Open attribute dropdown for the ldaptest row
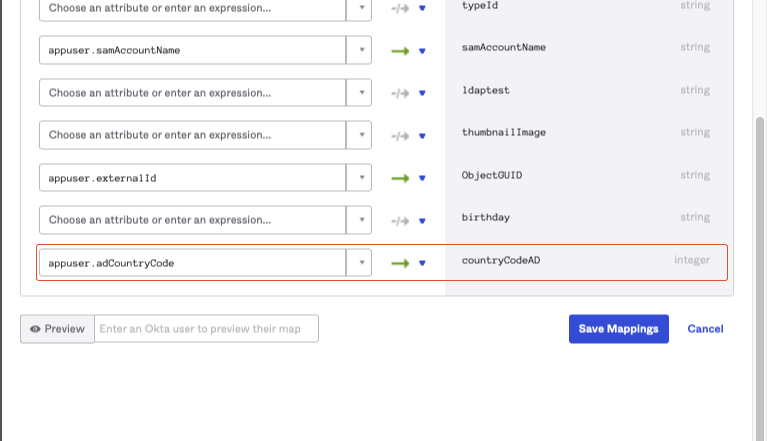The image size is (767, 441). click(359, 92)
